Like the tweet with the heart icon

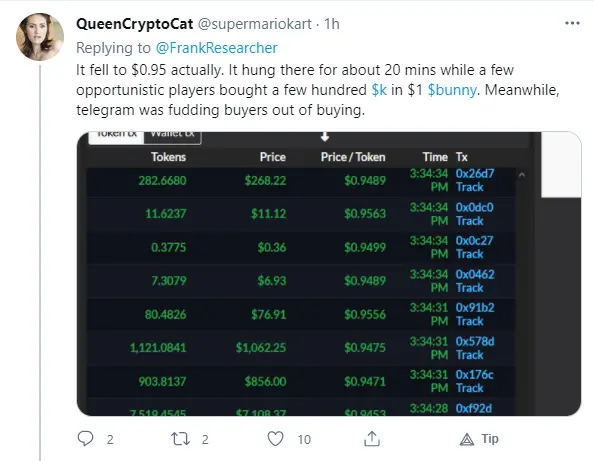click(x=275, y=439)
